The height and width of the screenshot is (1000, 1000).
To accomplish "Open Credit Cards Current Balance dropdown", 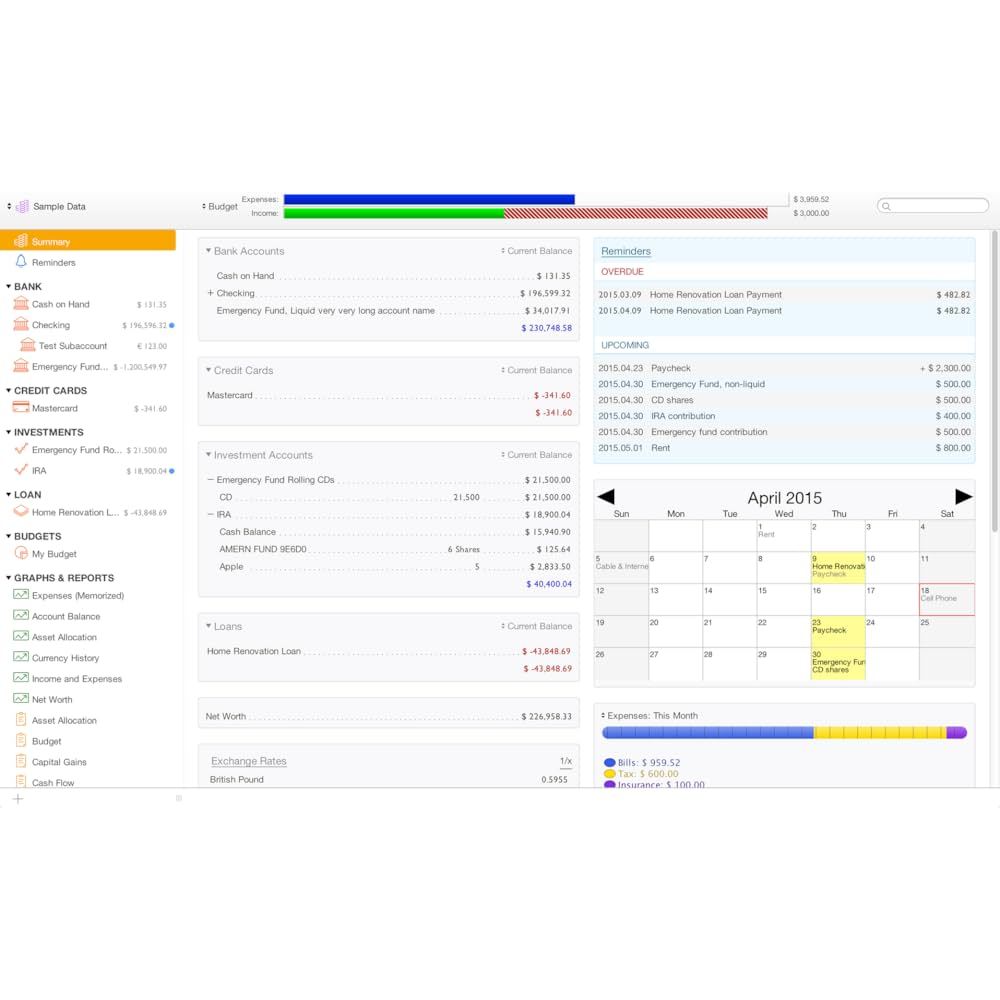I will (x=536, y=370).
